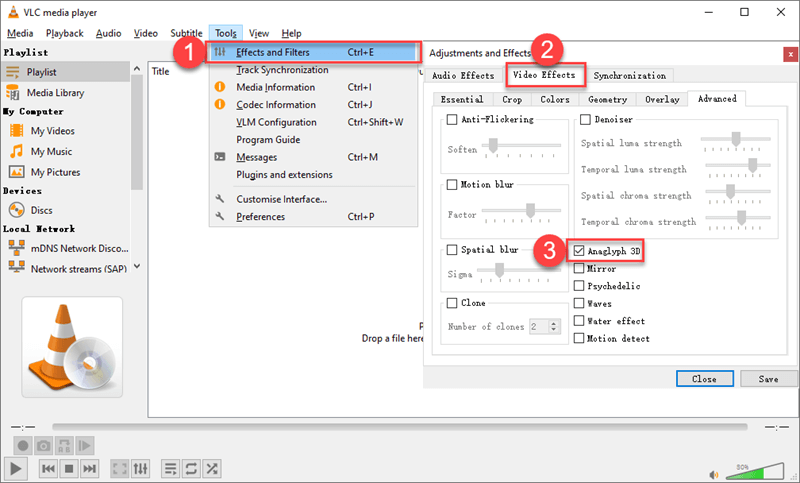Click the Soften slider
This screenshot has width=800, height=483.
[x=521, y=146]
